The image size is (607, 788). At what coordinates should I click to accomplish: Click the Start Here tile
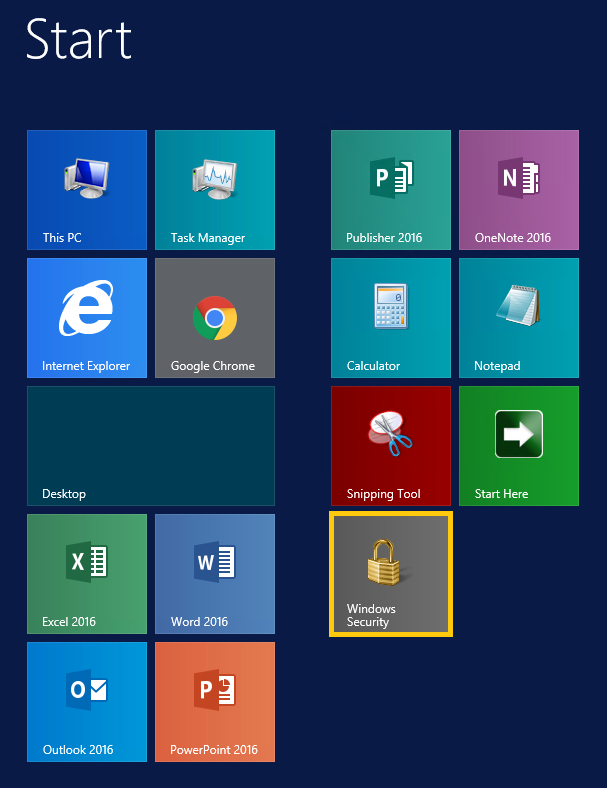519,446
